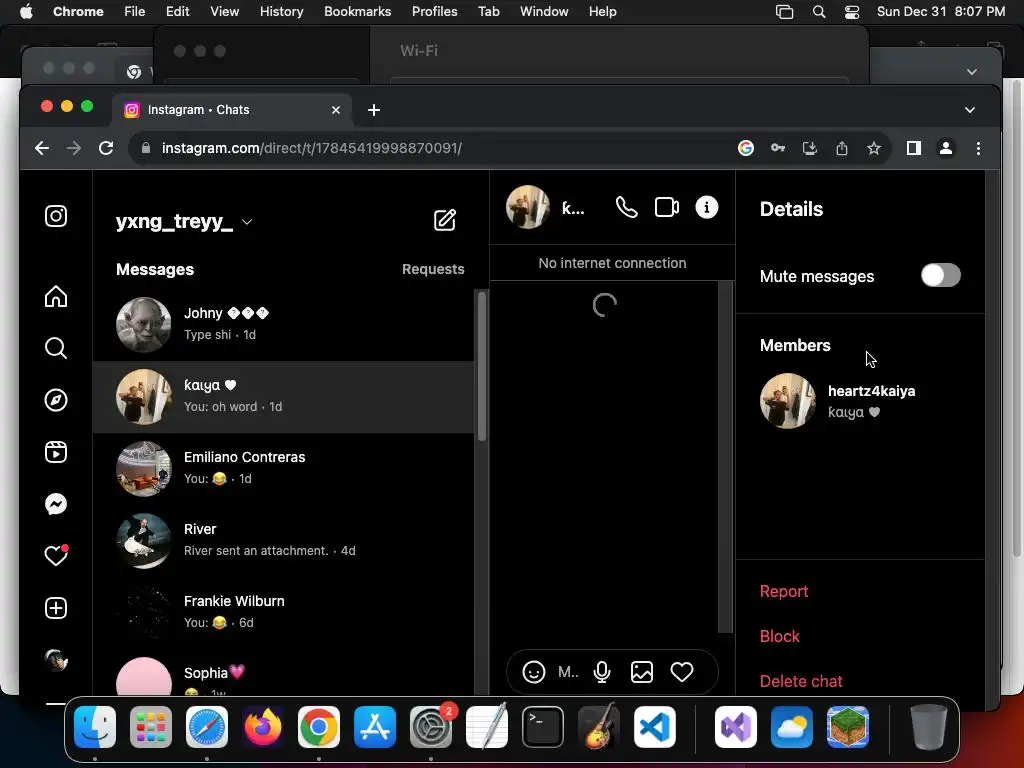Open the Sophia conversation
Image resolution: width=1024 pixels, height=768 pixels.
pos(284,673)
